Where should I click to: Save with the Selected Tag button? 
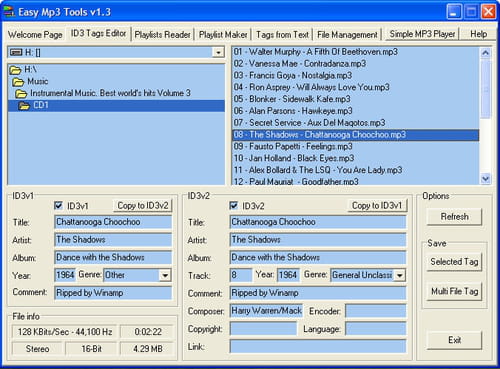[x=454, y=262]
